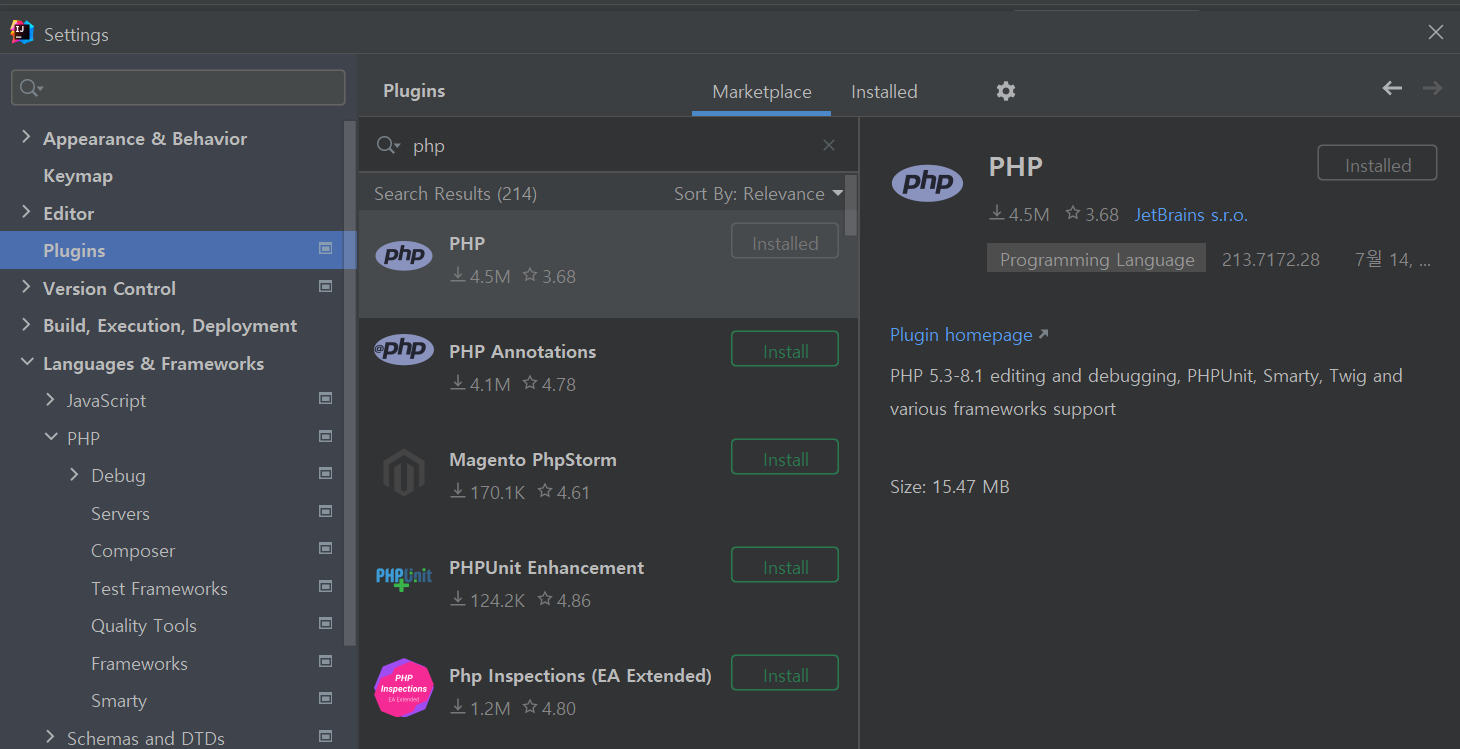Install the PHPUnit Enhancement plugin
The width and height of the screenshot is (1460, 749).
coord(785,565)
